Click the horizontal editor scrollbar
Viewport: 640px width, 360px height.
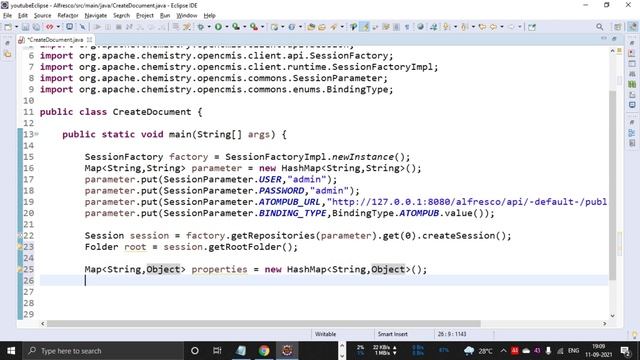(263, 324)
